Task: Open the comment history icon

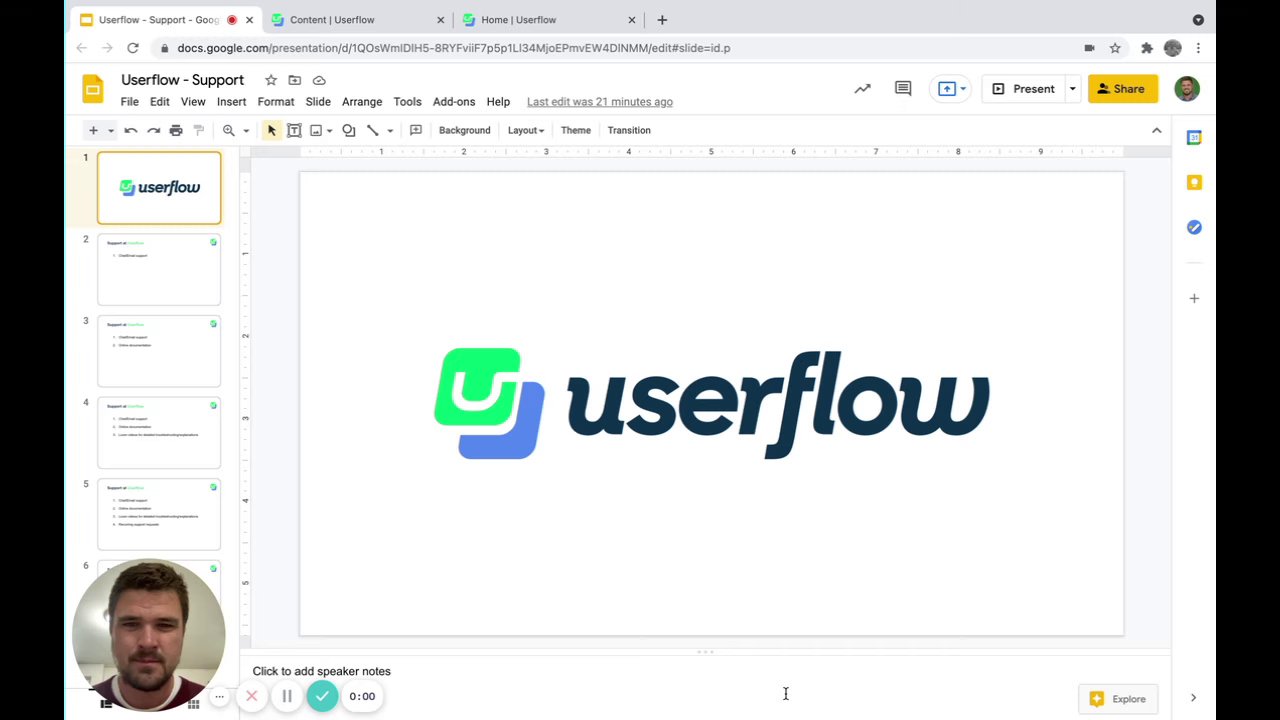Action: click(x=903, y=89)
